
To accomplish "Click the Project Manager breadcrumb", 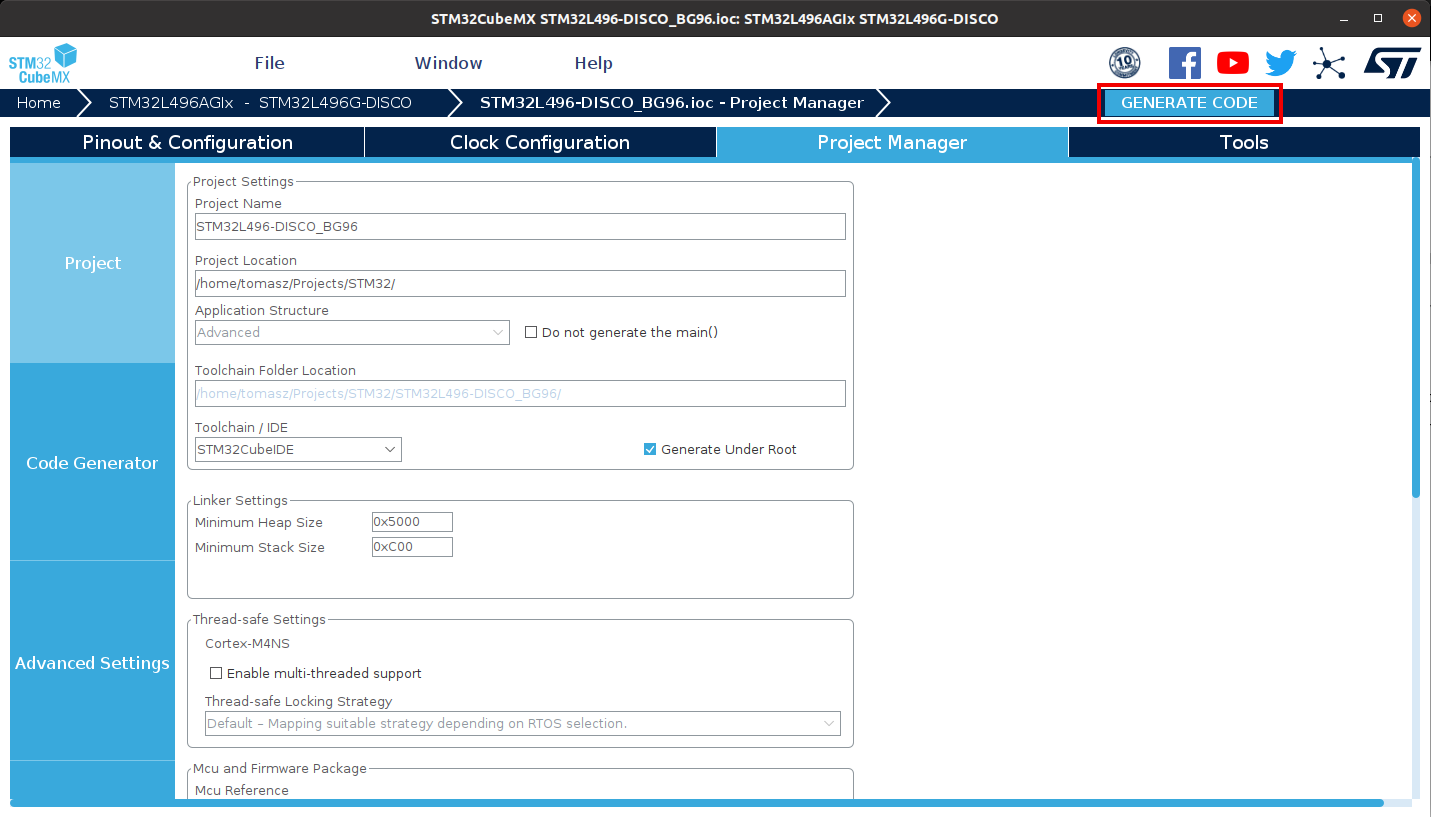I will coord(672,103).
